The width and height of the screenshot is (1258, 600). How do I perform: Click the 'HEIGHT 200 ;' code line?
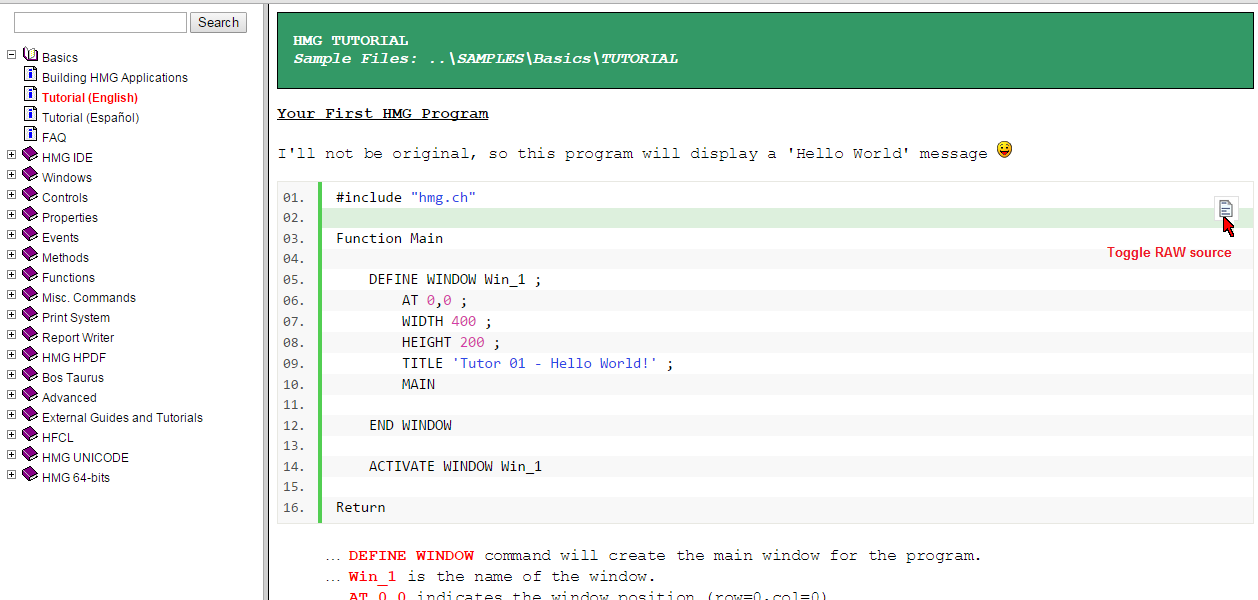pos(451,342)
